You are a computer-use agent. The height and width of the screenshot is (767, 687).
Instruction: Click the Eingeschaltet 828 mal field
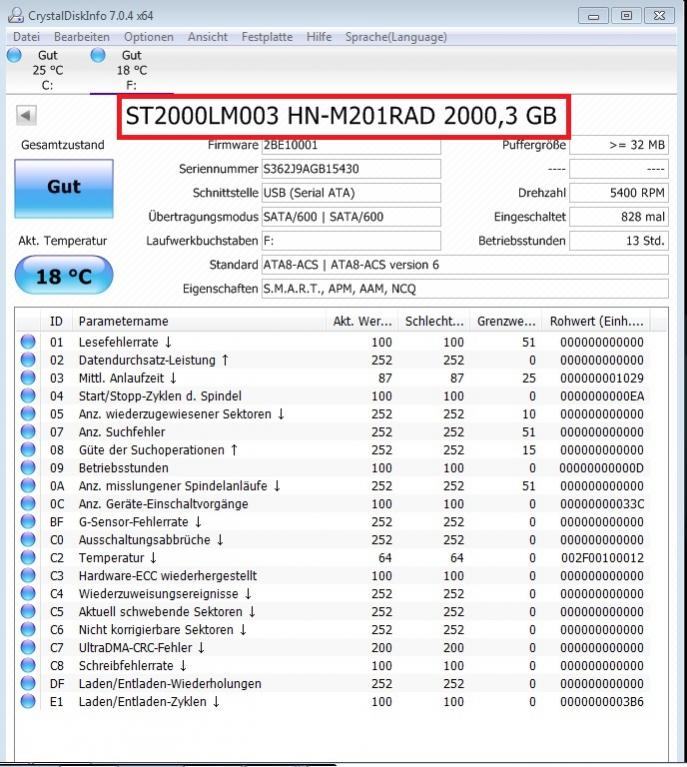(x=618, y=217)
